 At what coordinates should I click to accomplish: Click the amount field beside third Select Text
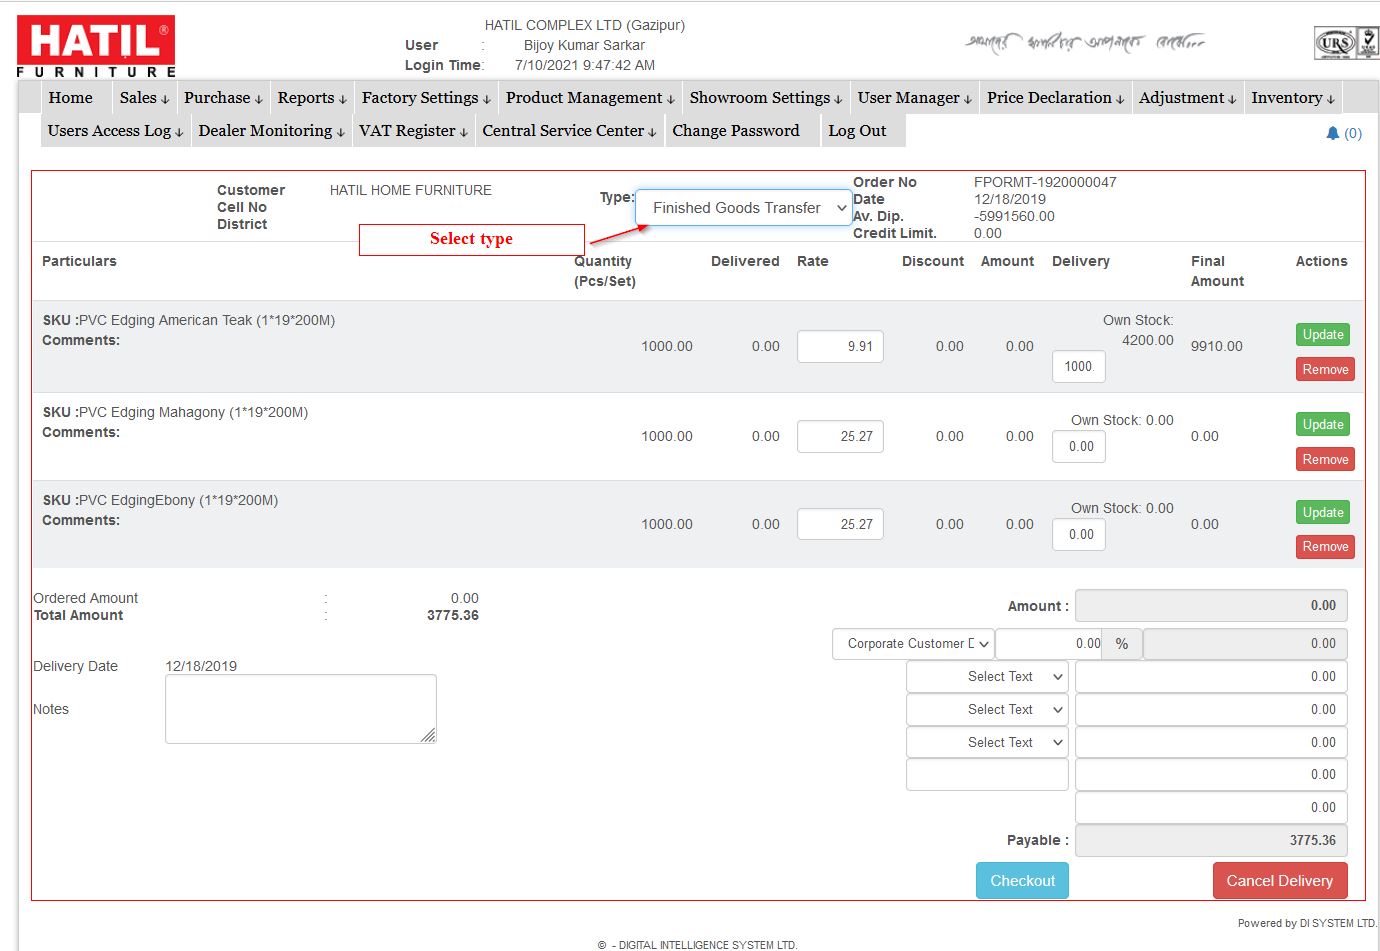[1211, 743]
